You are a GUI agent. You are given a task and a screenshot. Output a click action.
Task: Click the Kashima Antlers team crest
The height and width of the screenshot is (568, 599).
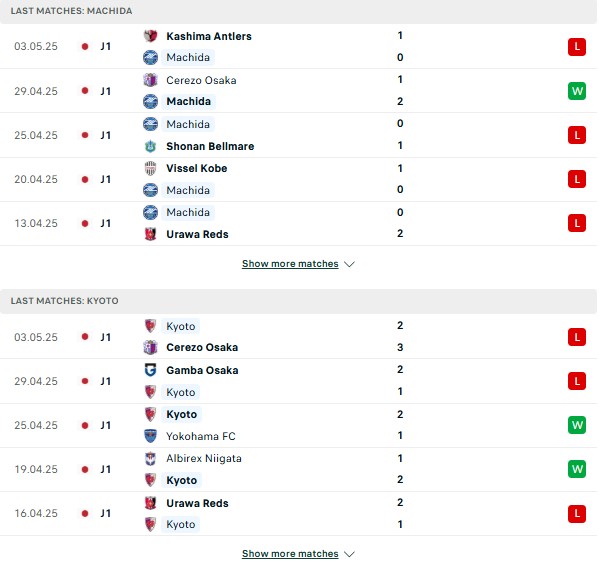click(151, 36)
